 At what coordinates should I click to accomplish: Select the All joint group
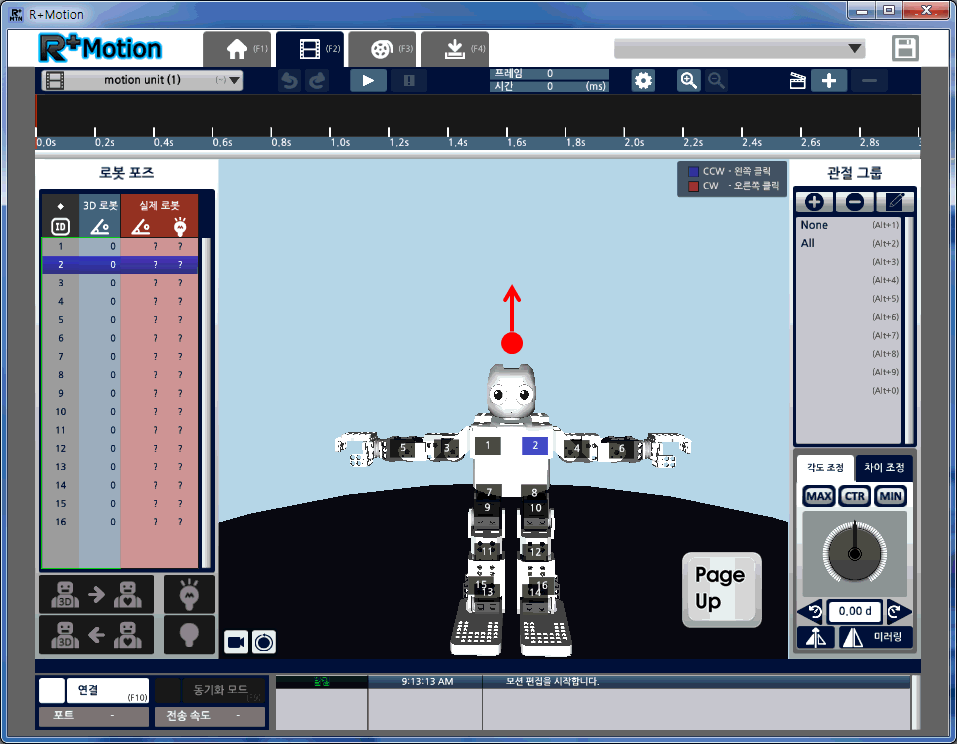coord(808,243)
